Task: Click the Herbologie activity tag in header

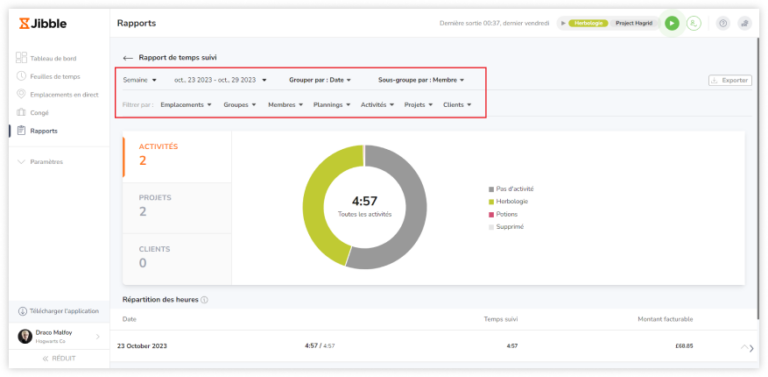Action: [x=588, y=23]
